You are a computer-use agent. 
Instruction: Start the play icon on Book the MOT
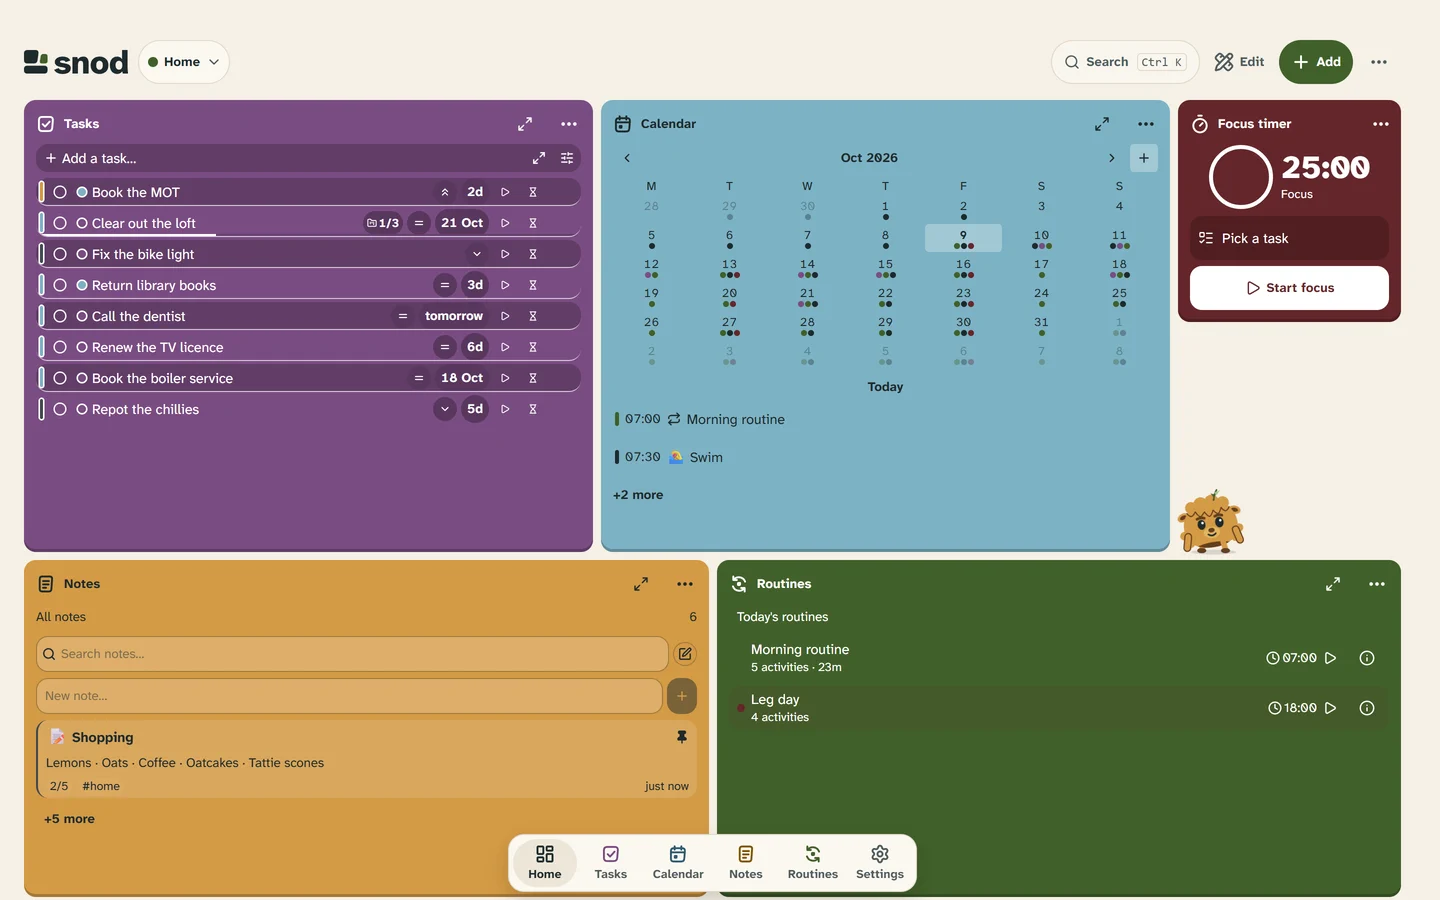[x=505, y=192]
